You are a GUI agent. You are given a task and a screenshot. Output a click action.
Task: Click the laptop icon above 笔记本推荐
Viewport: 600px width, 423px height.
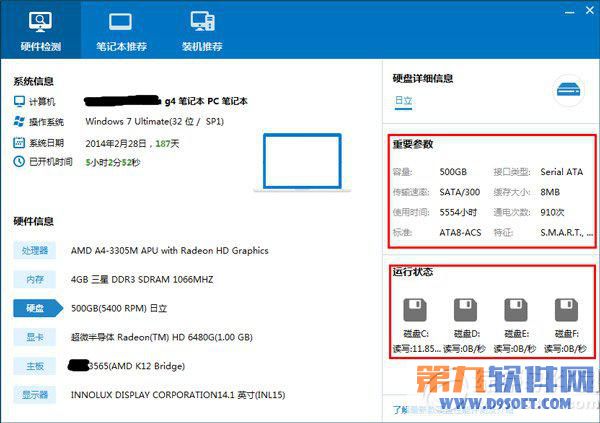click(x=120, y=22)
